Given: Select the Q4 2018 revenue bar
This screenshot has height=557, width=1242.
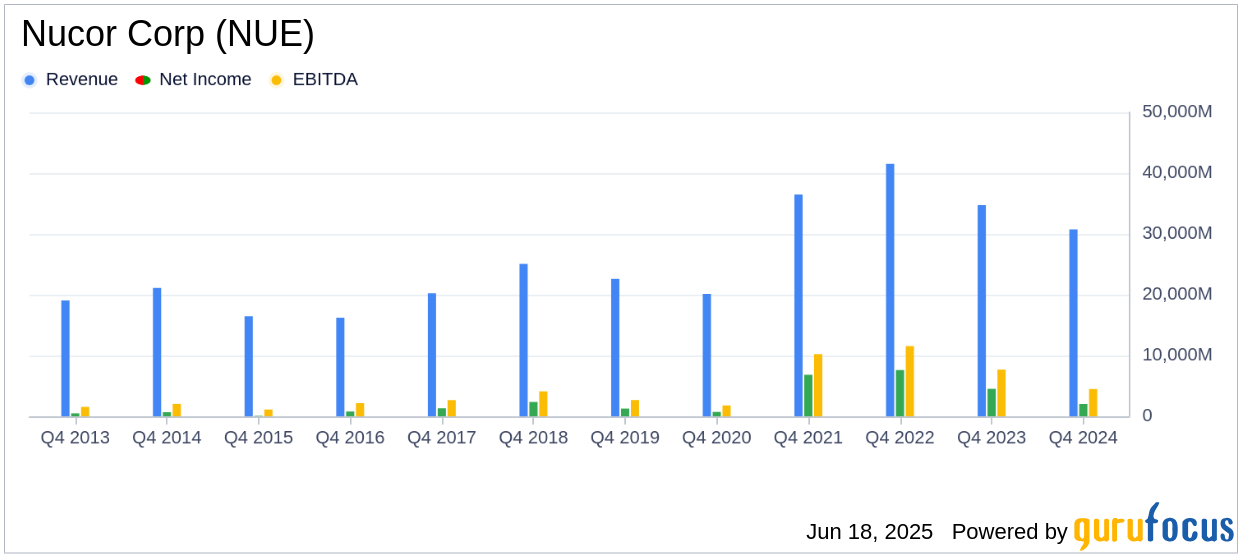Looking at the screenshot, I should [523, 340].
